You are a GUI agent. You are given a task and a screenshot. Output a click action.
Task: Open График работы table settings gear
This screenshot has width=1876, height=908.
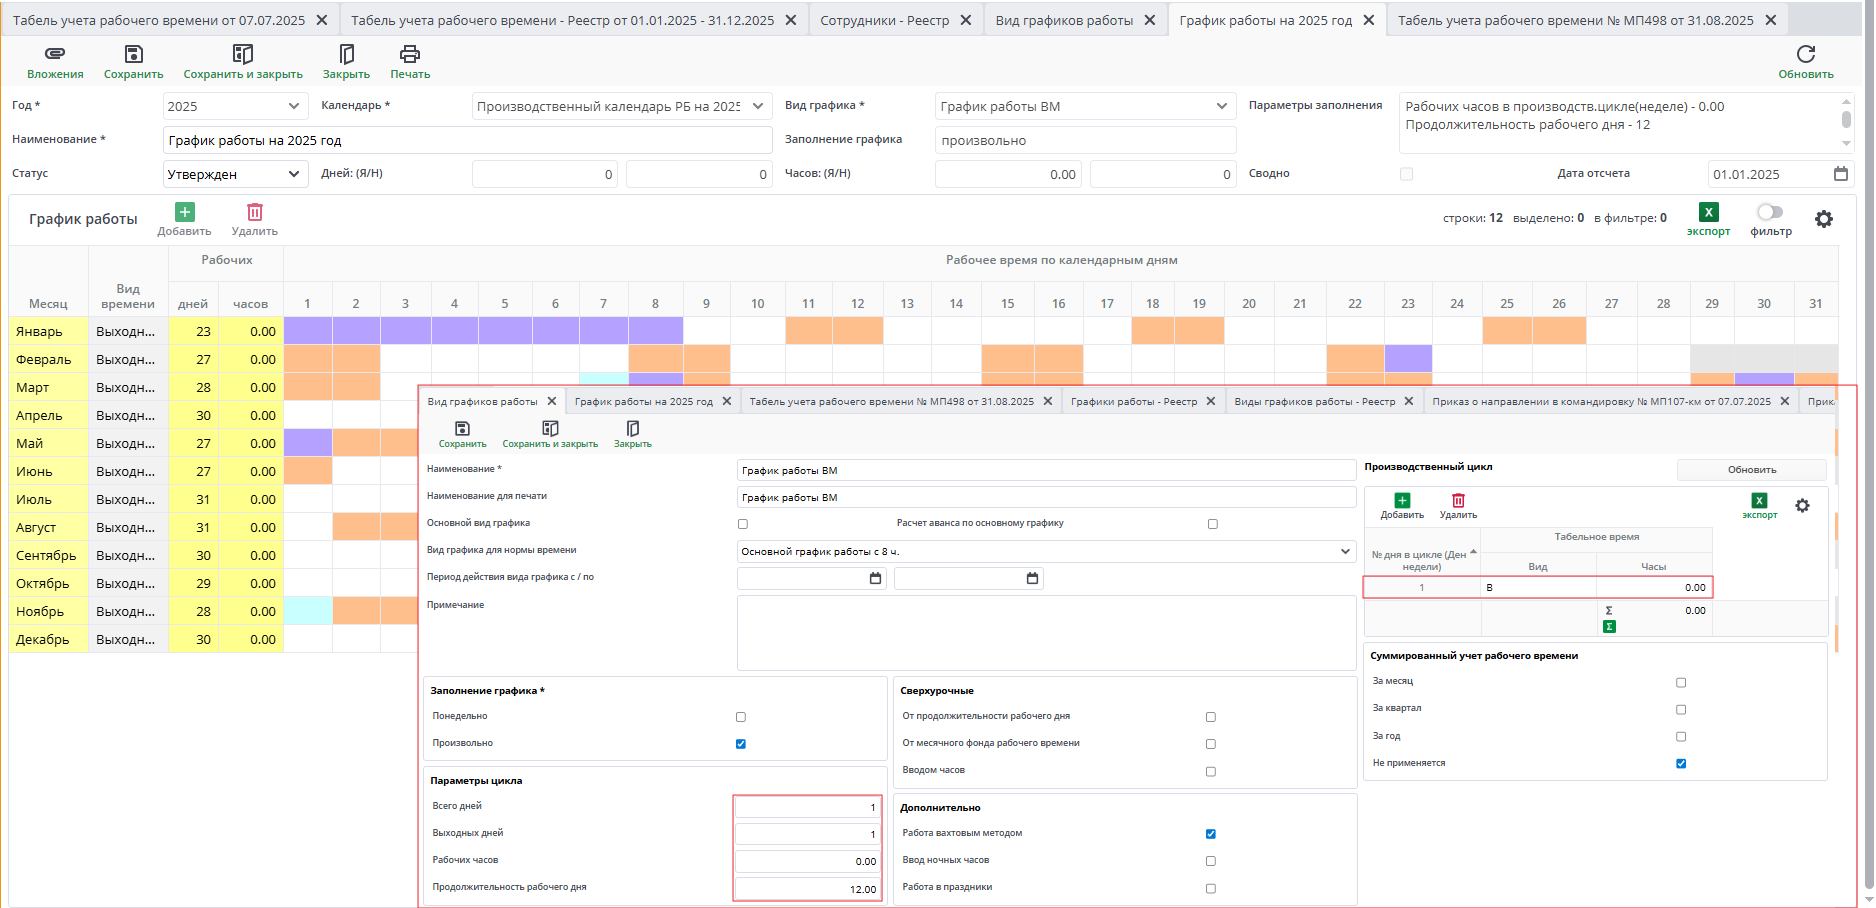pyautogui.click(x=1824, y=219)
